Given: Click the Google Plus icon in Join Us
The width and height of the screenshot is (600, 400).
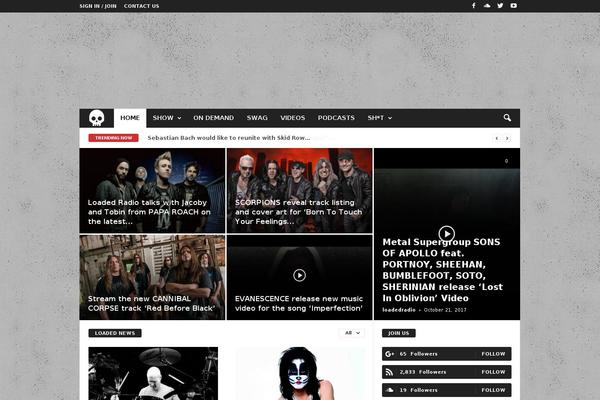Looking at the screenshot, I should coord(390,354).
